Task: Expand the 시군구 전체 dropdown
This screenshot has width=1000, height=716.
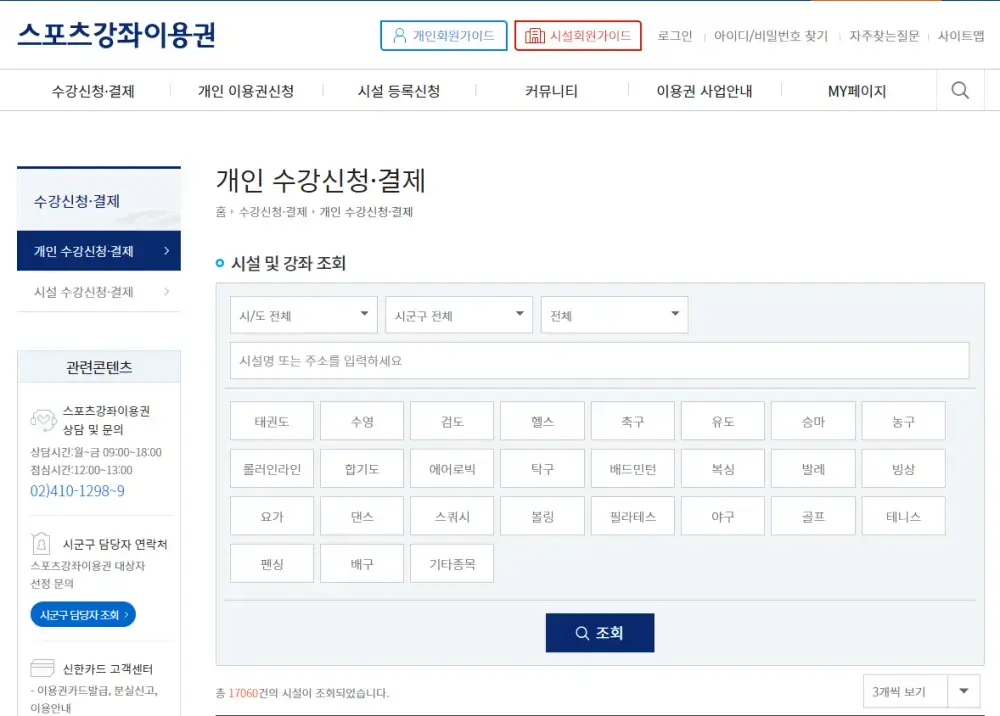Action: (458, 314)
